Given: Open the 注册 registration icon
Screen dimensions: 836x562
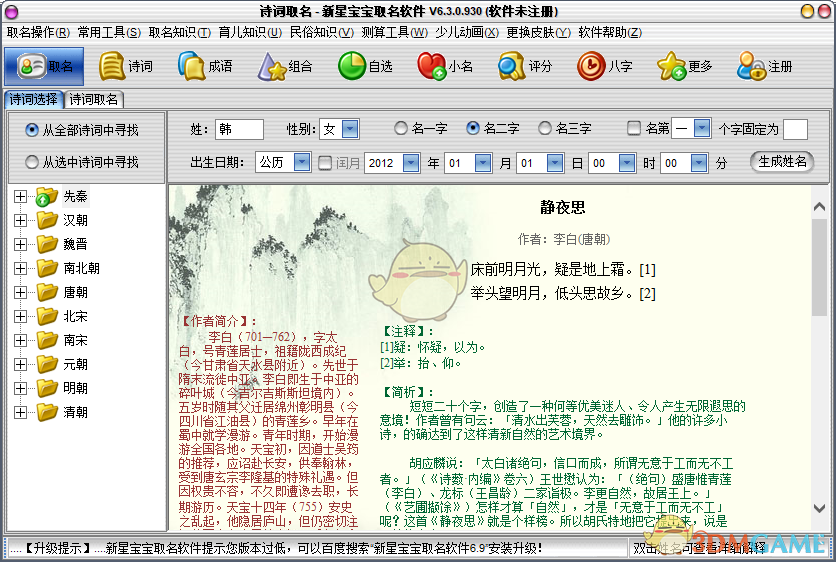Looking at the screenshot, I should (x=765, y=66).
